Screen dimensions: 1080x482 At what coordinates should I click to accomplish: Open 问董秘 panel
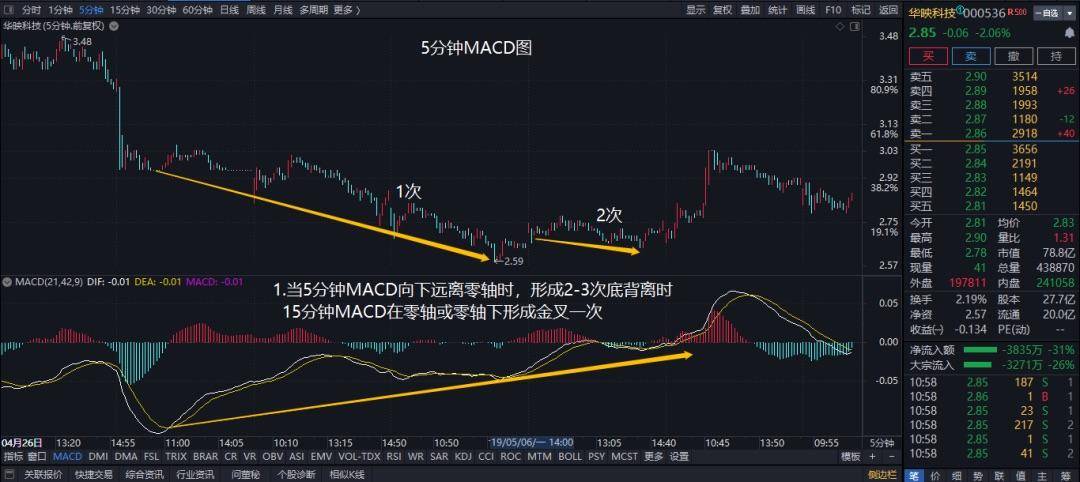pyautogui.click(x=246, y=474)
